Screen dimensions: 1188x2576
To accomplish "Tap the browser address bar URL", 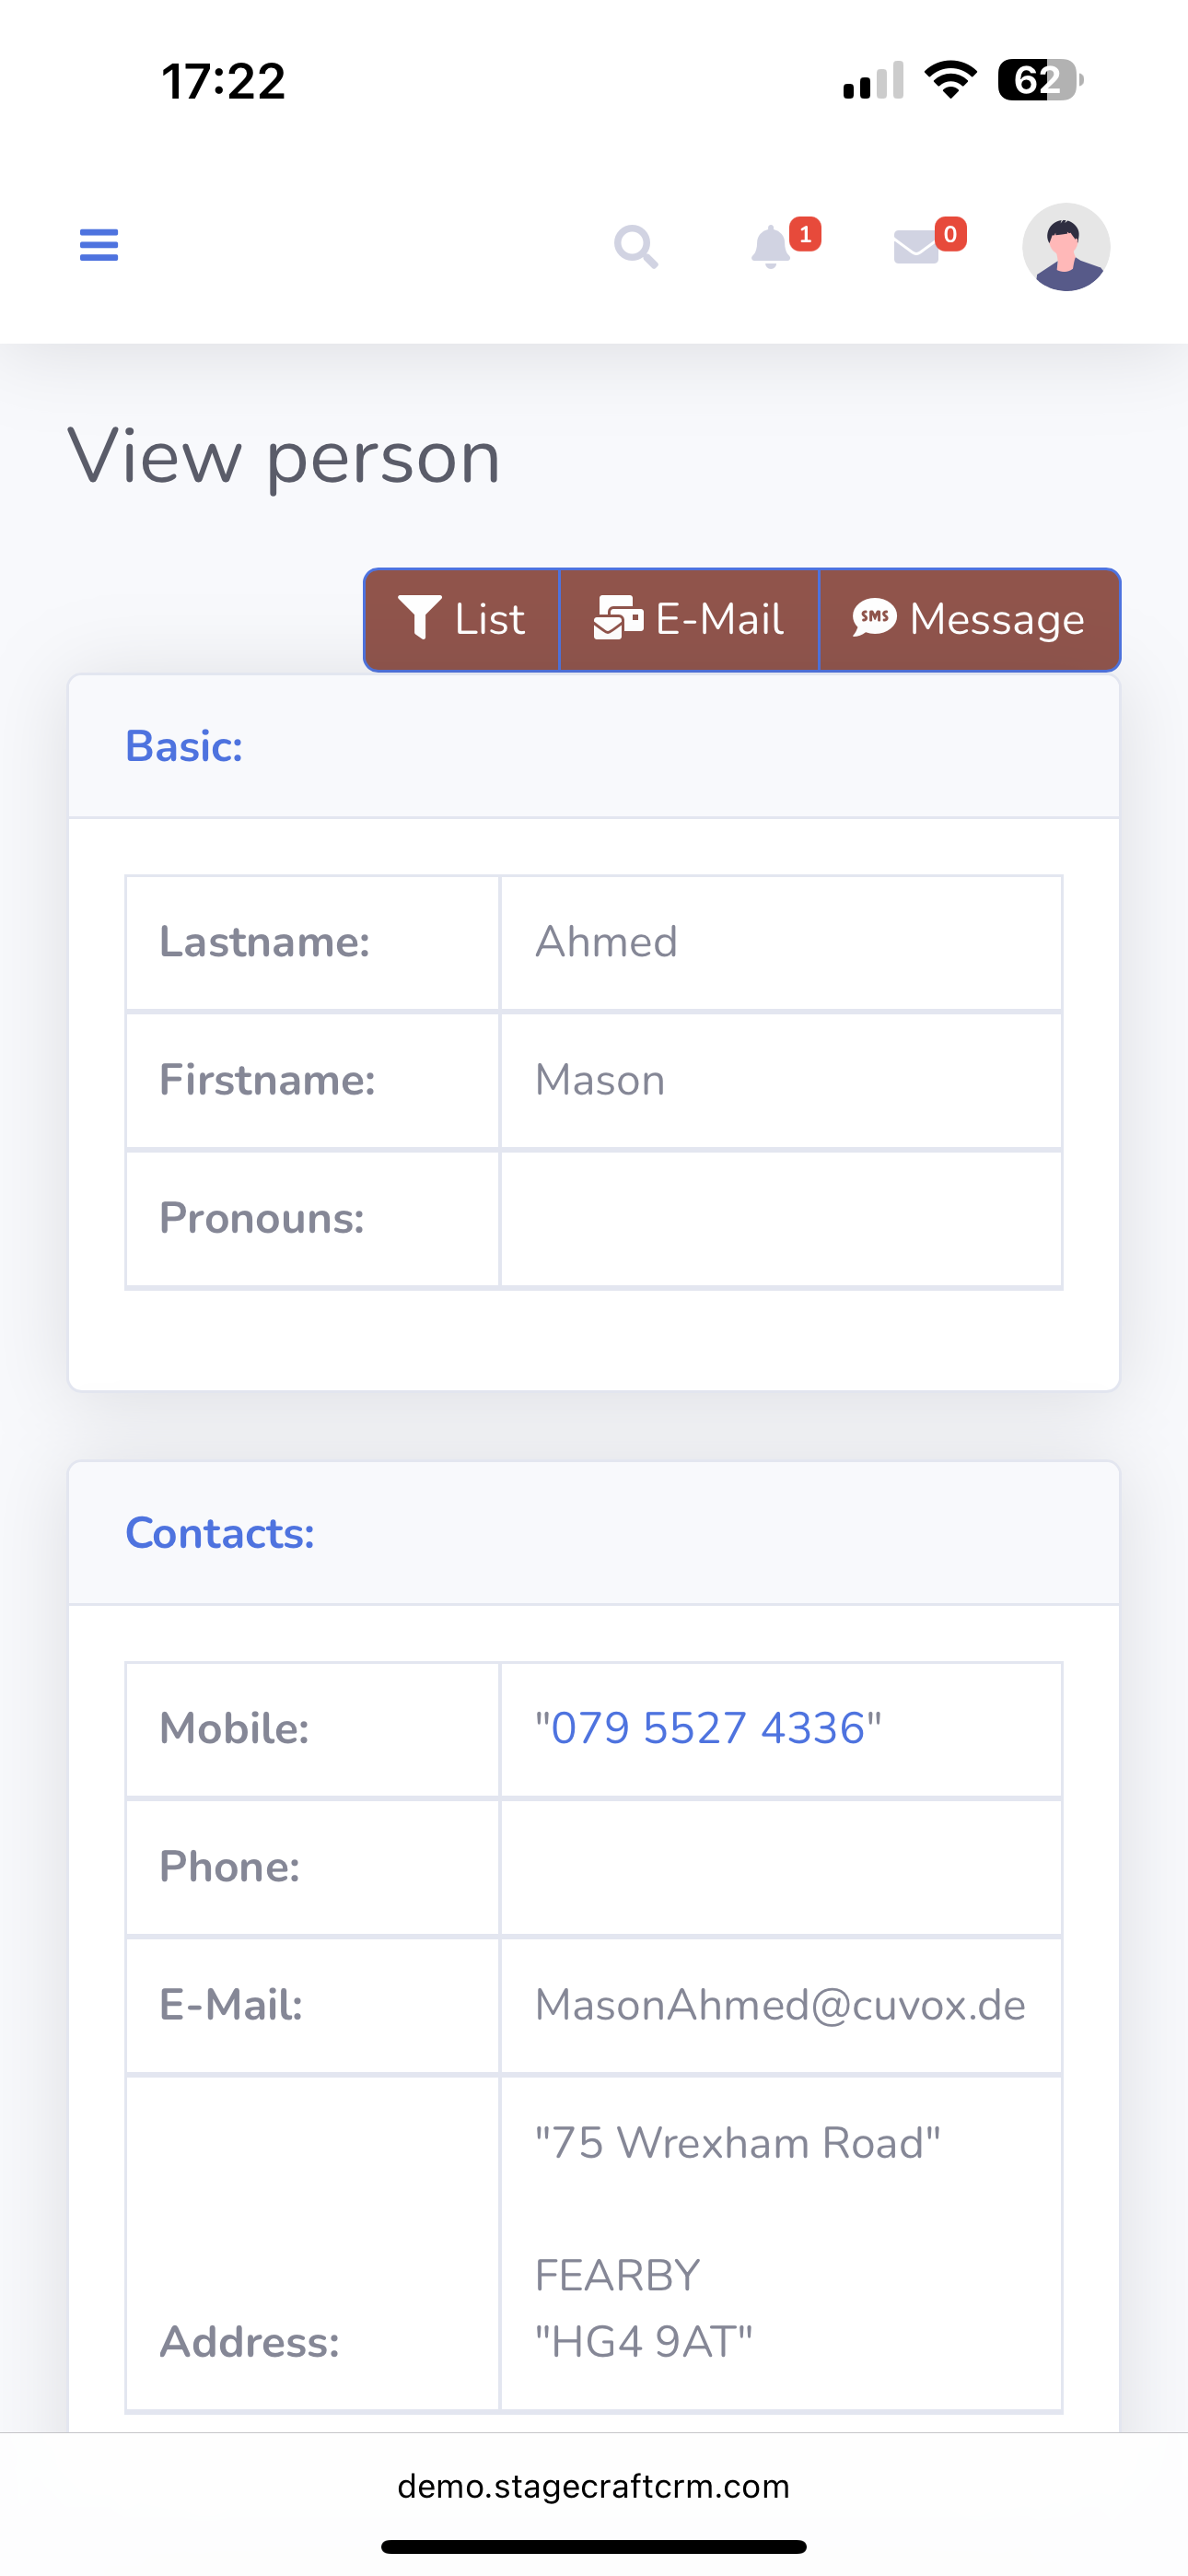I will point(594,2486).
